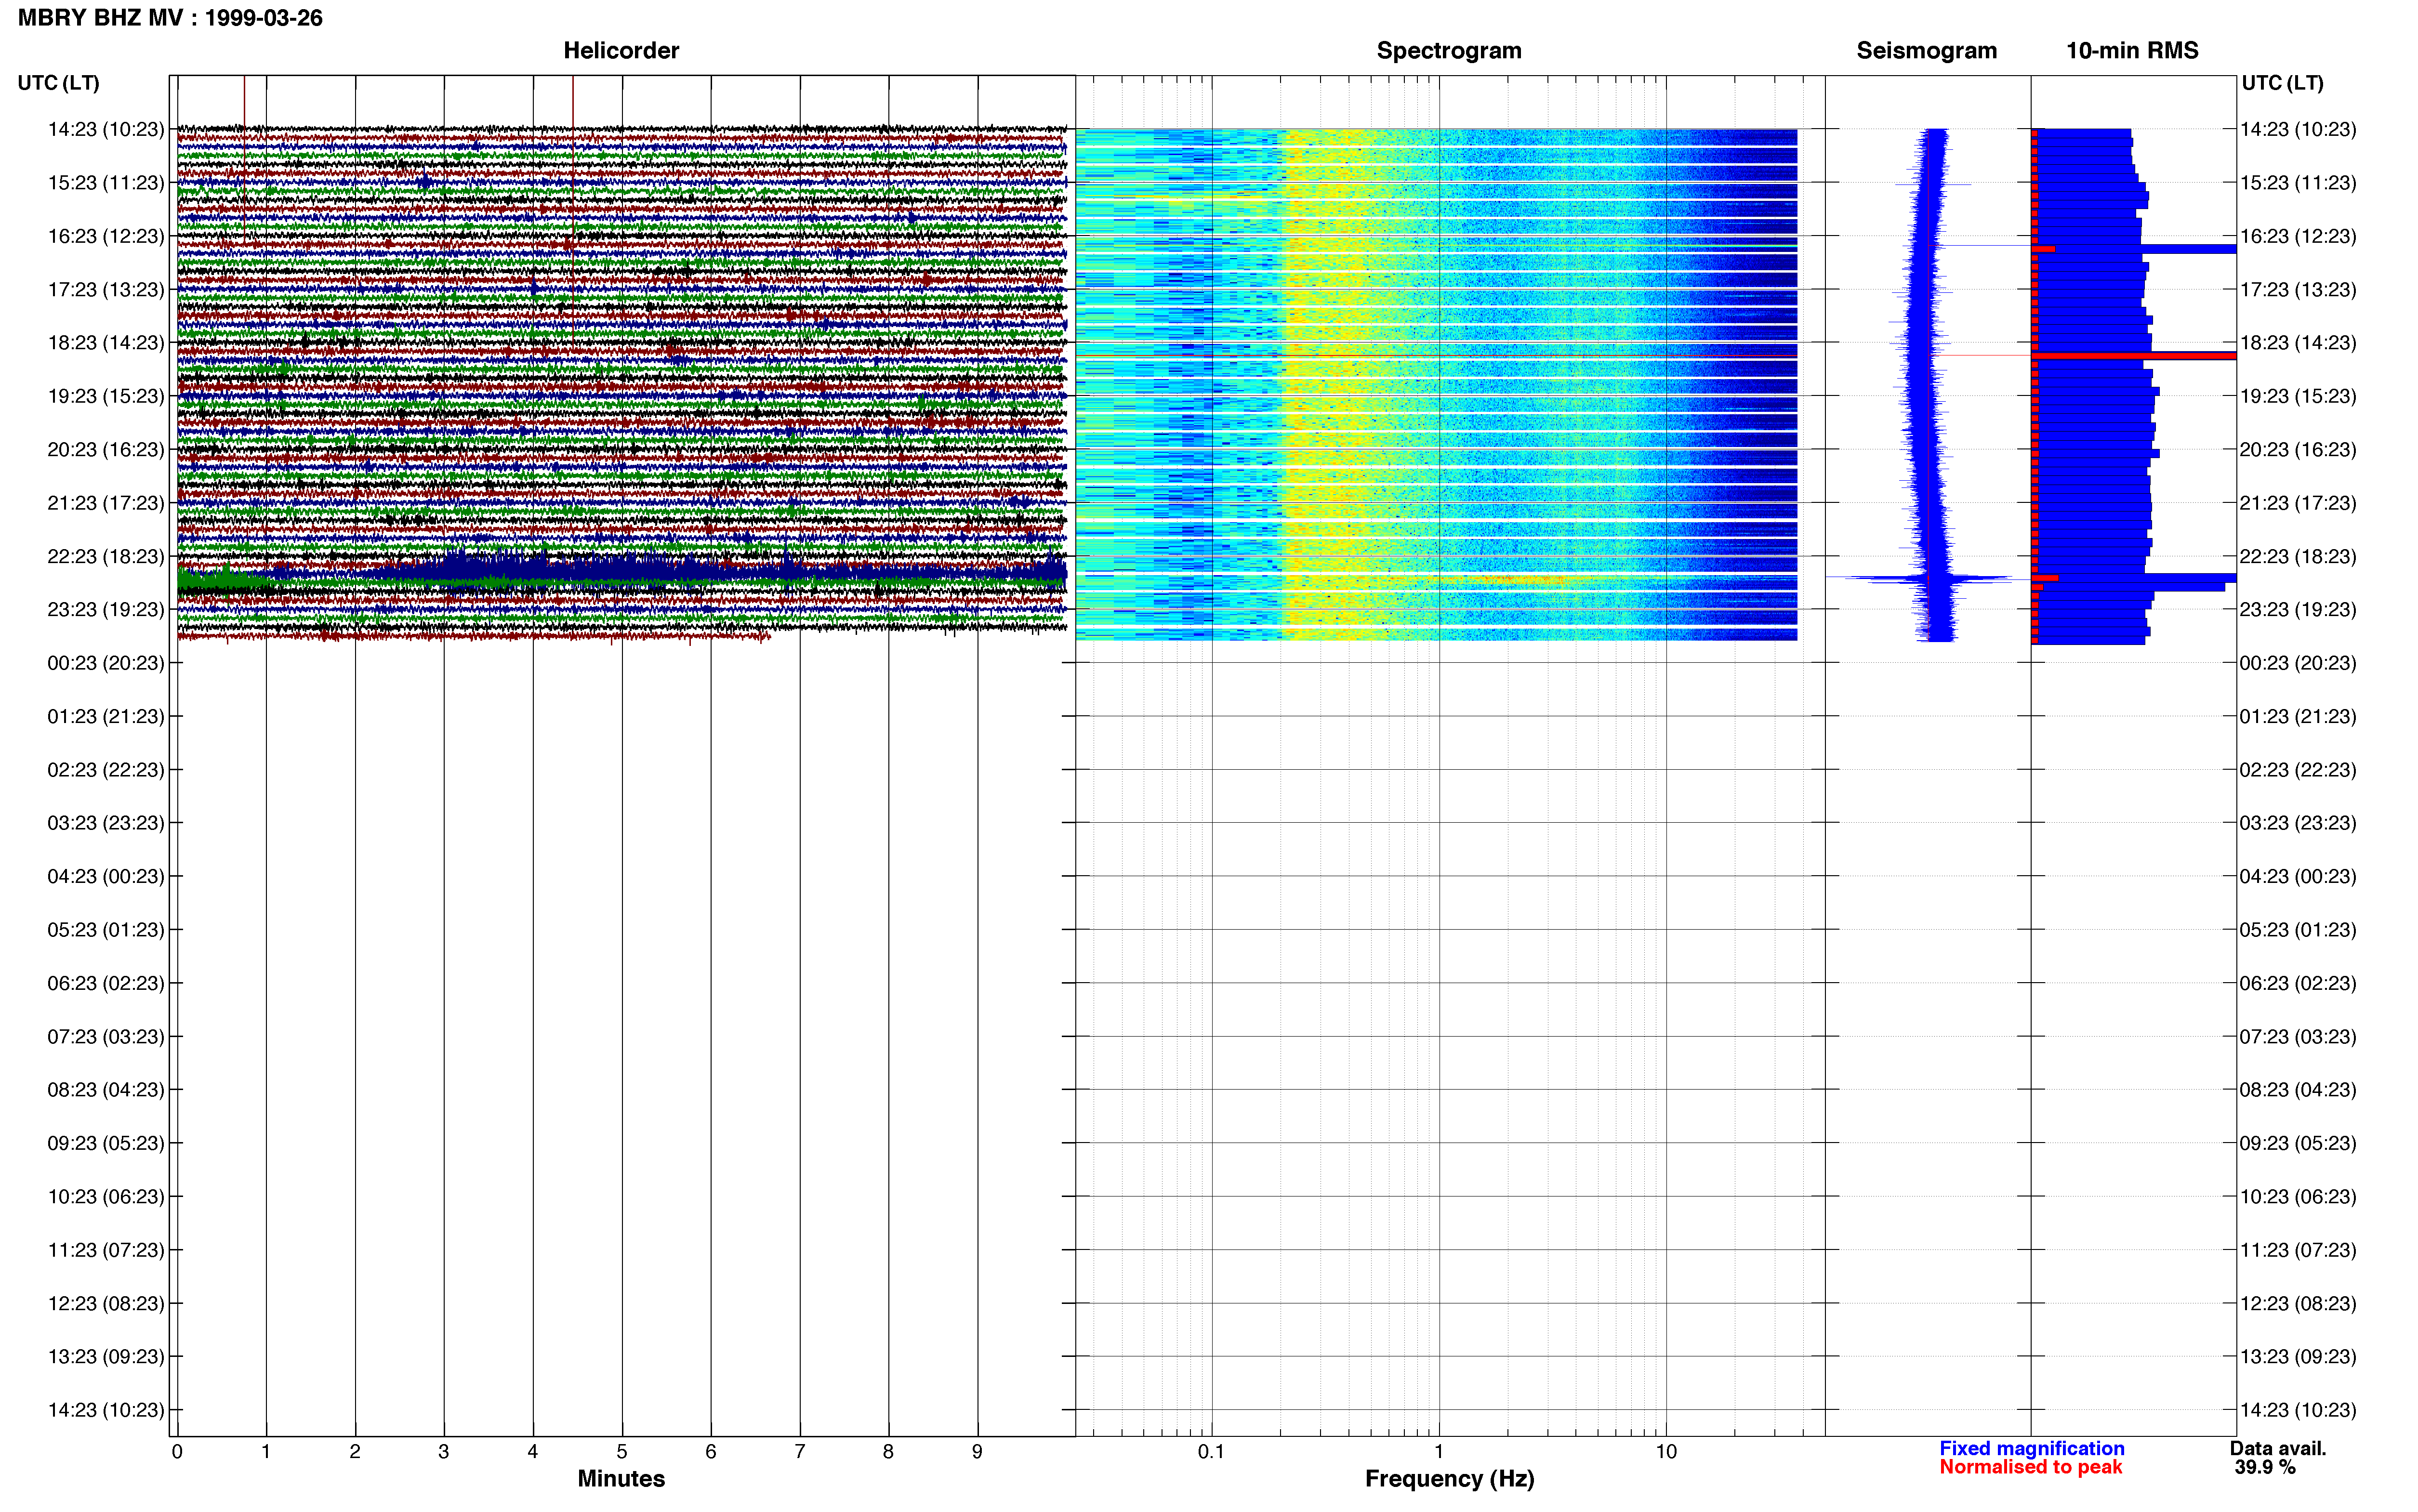This screenshot has height=1512, width=2418.
Task: Click right time label 14:23 (10:23) at bottom
Action: [2298, 1410]
